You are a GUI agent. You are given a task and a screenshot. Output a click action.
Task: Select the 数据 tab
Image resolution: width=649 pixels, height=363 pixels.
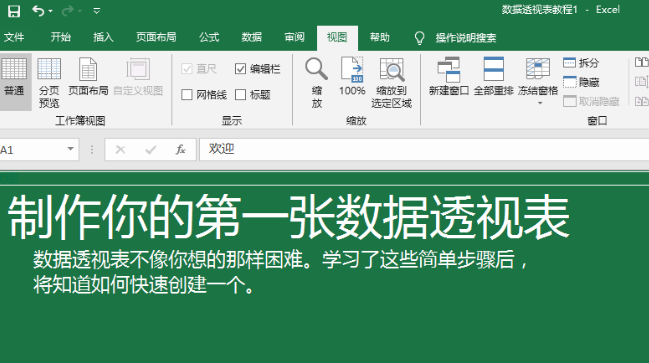pos(252,37)
